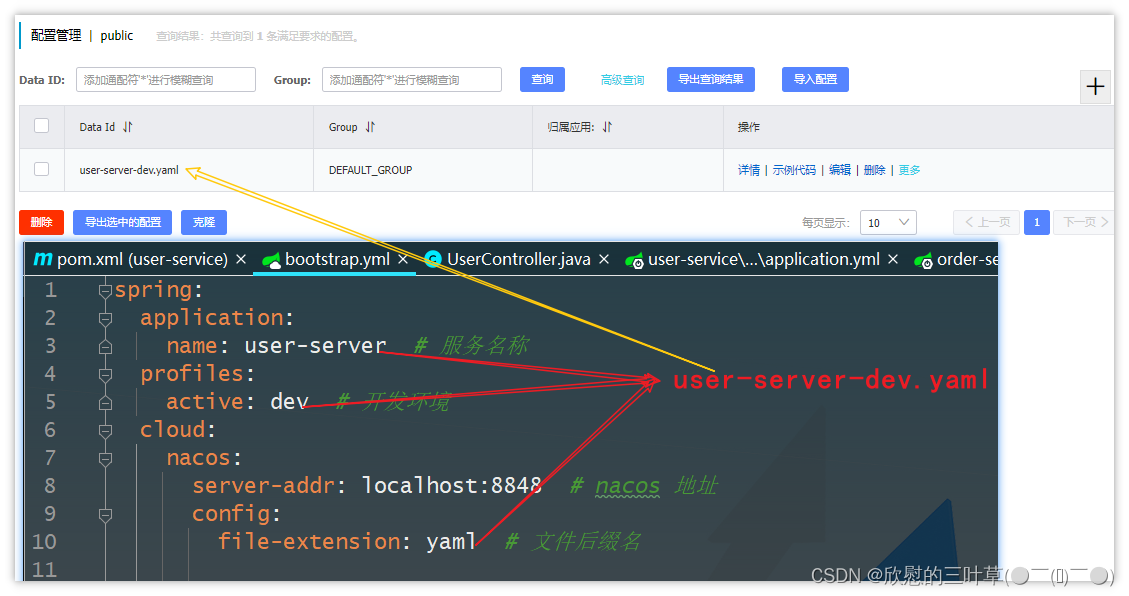Close the UserController.java tab

click(604, 259)
